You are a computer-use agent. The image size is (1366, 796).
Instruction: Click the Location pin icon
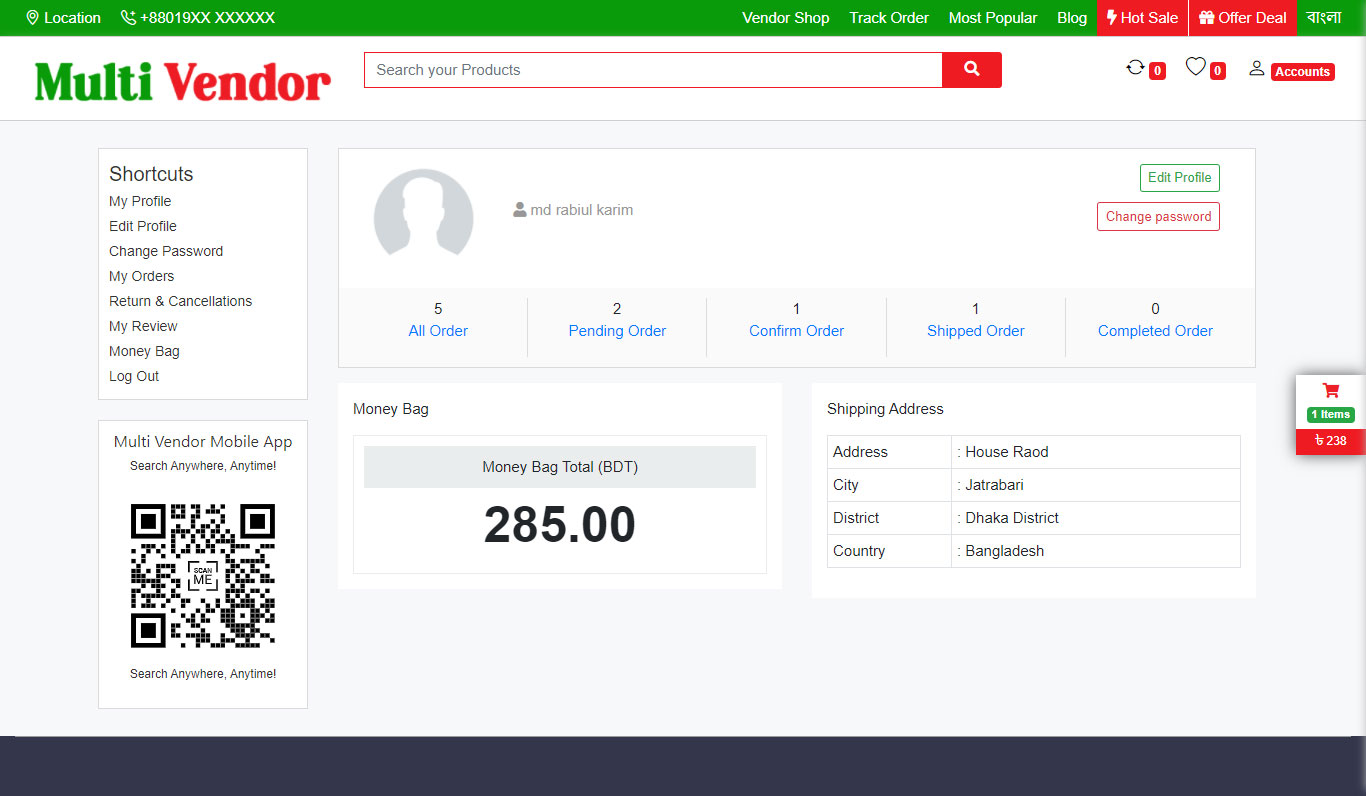32,18
